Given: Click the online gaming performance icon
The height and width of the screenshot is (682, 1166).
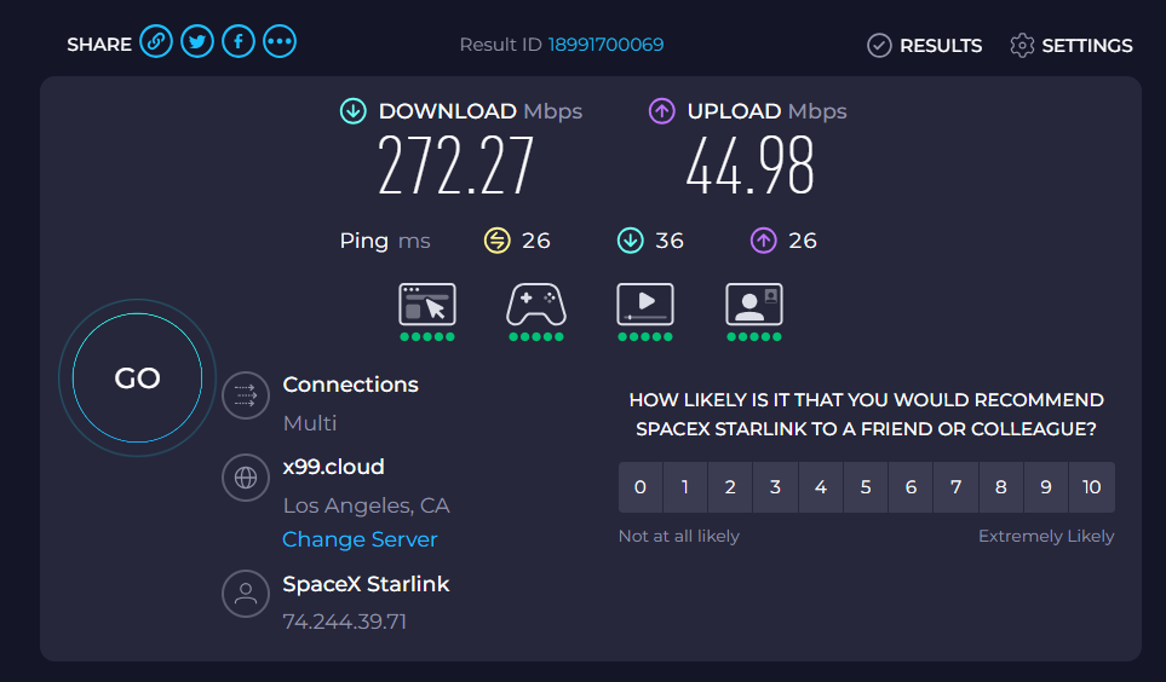Looking at the screenshot, I should tap(536, 305).
